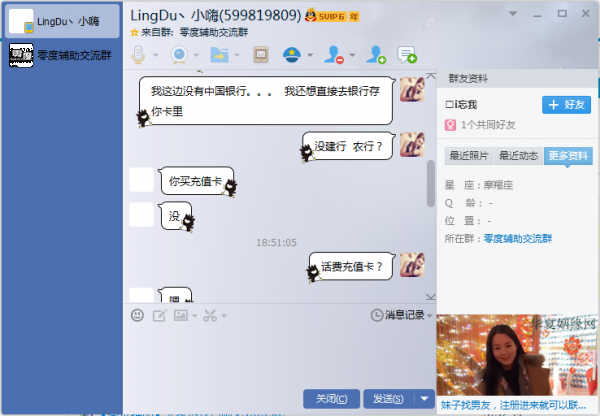Viewport: 600px width, 416px height.
Task: Open the remote desktop toolbar icon
Action: 261,55
